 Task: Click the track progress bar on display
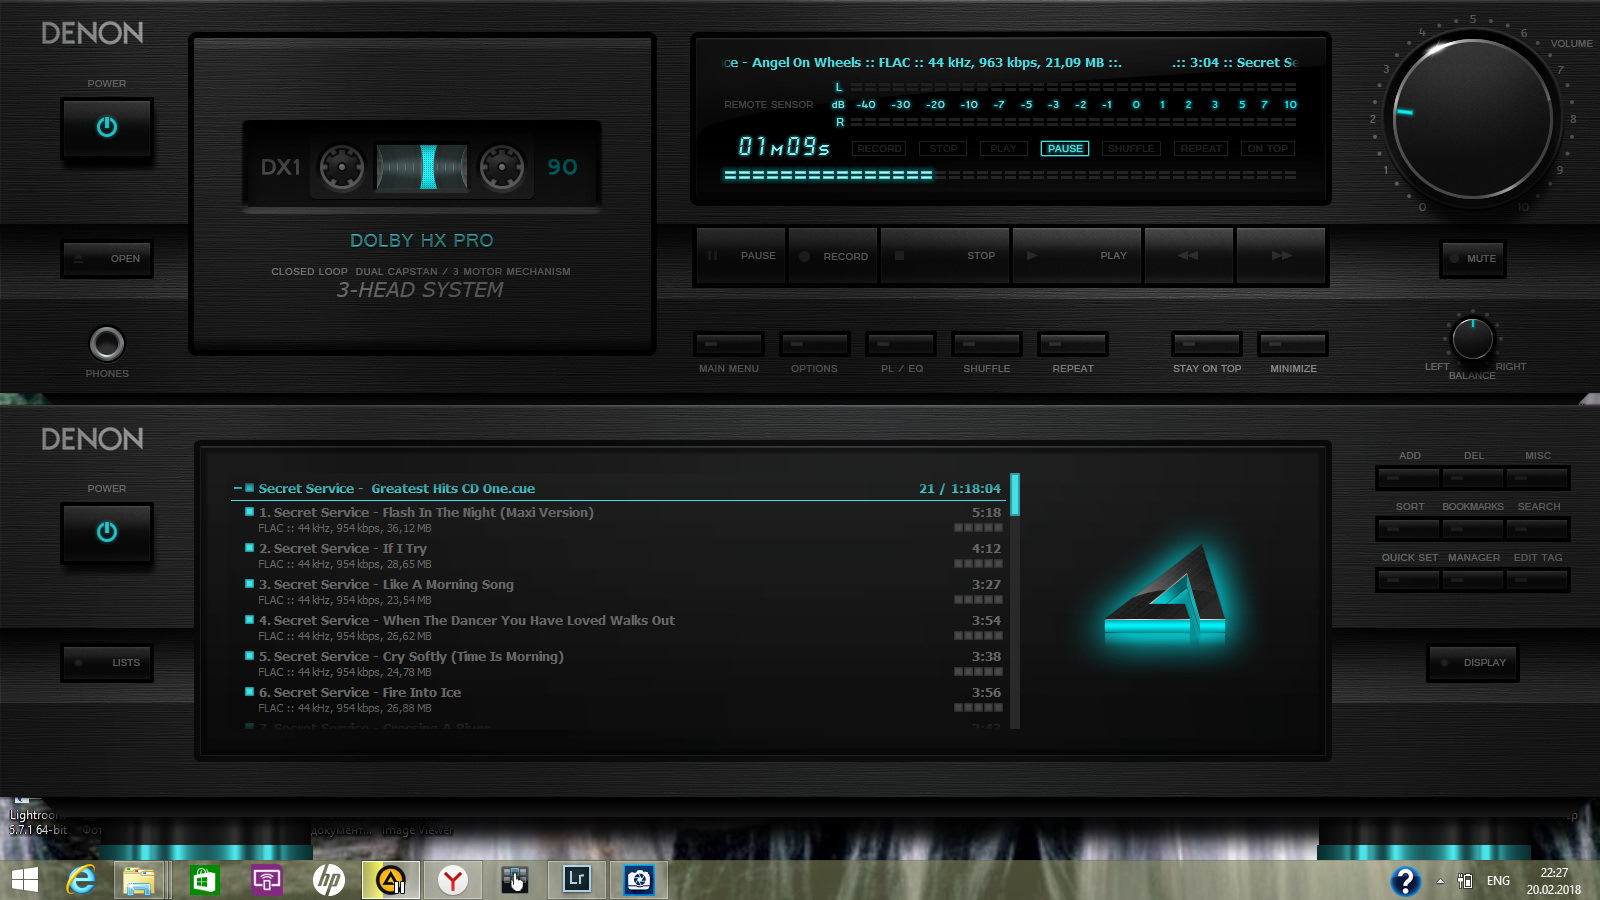click(1010, 175)
